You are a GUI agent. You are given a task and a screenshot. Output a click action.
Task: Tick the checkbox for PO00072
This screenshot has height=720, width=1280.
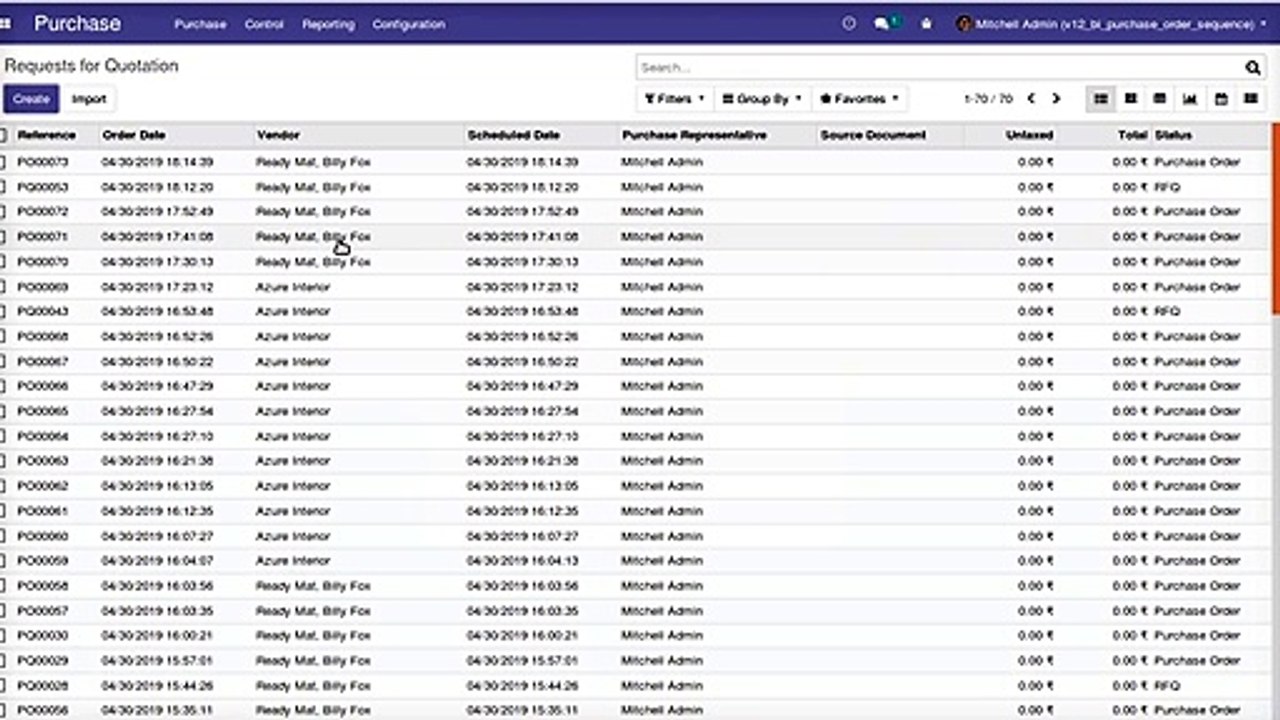pyautogui.click(x=3, y=212)
